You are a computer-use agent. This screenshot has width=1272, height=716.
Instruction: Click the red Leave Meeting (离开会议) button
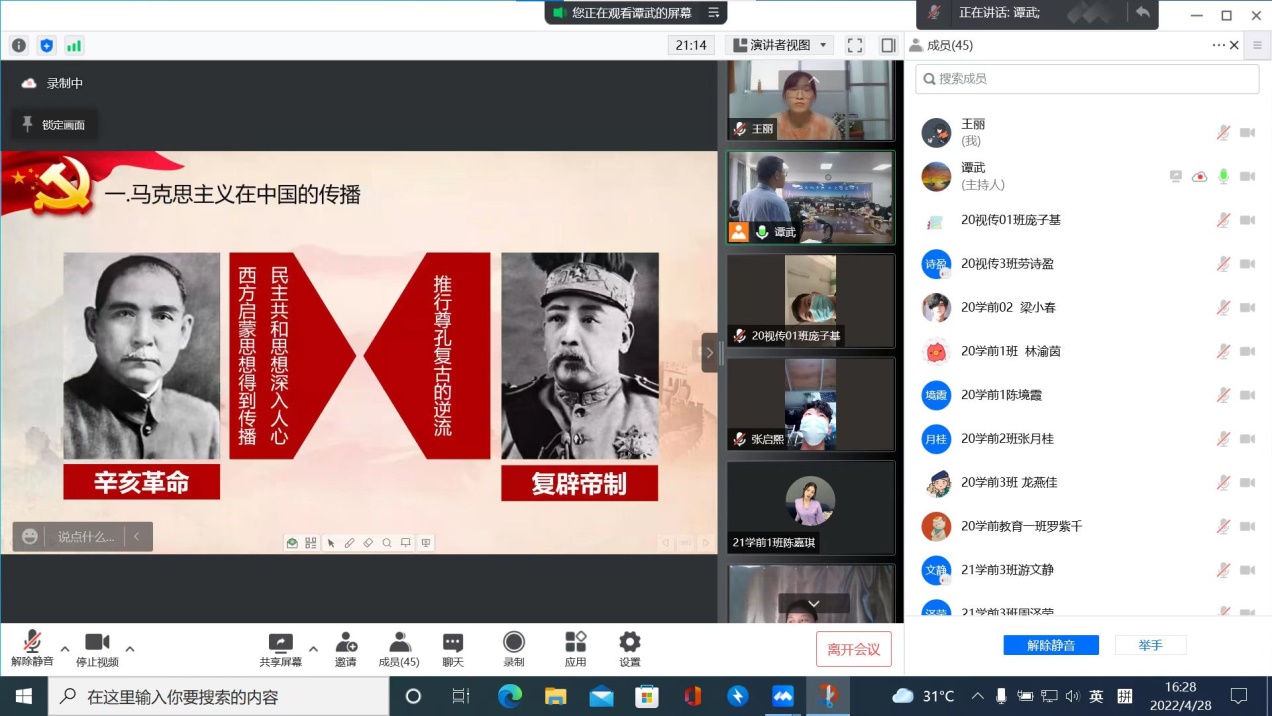853,649
